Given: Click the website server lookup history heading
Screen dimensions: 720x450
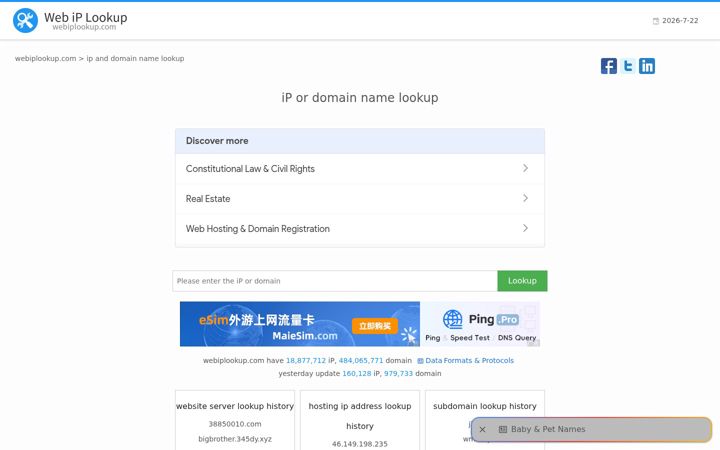Looking at the screenshot, I should (x=235, y=406).
